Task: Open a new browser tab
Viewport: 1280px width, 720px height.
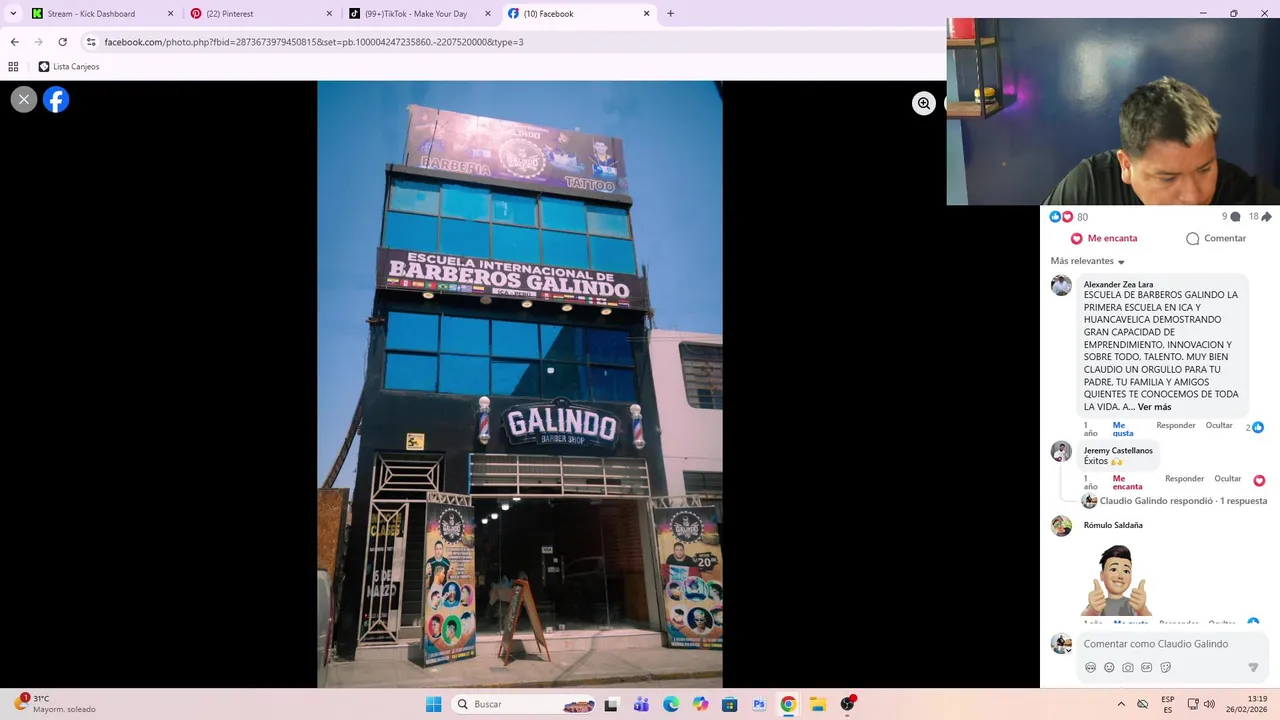Action: click(x=670, y=14)
